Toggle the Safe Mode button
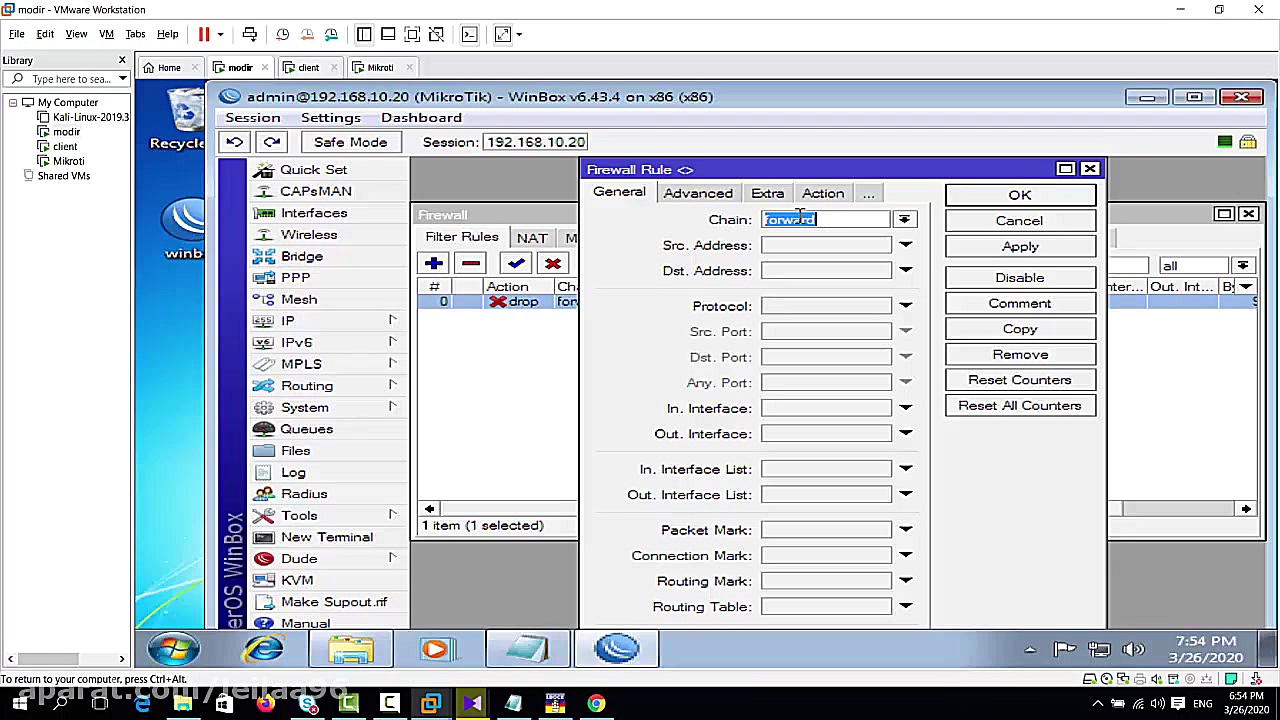Image resolution: width=1280 pixels, height=720 pixels. pyautogui.click(x=350, y=142)
